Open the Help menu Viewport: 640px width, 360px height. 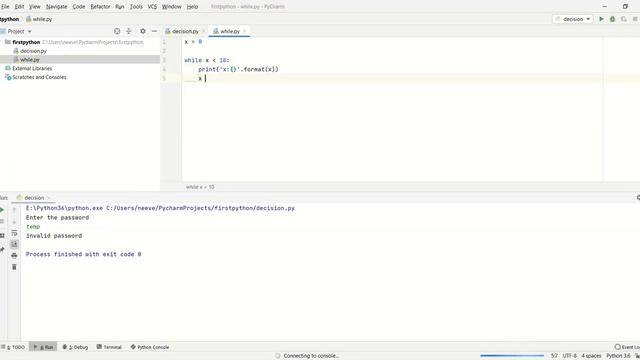(x=192, y=7)
